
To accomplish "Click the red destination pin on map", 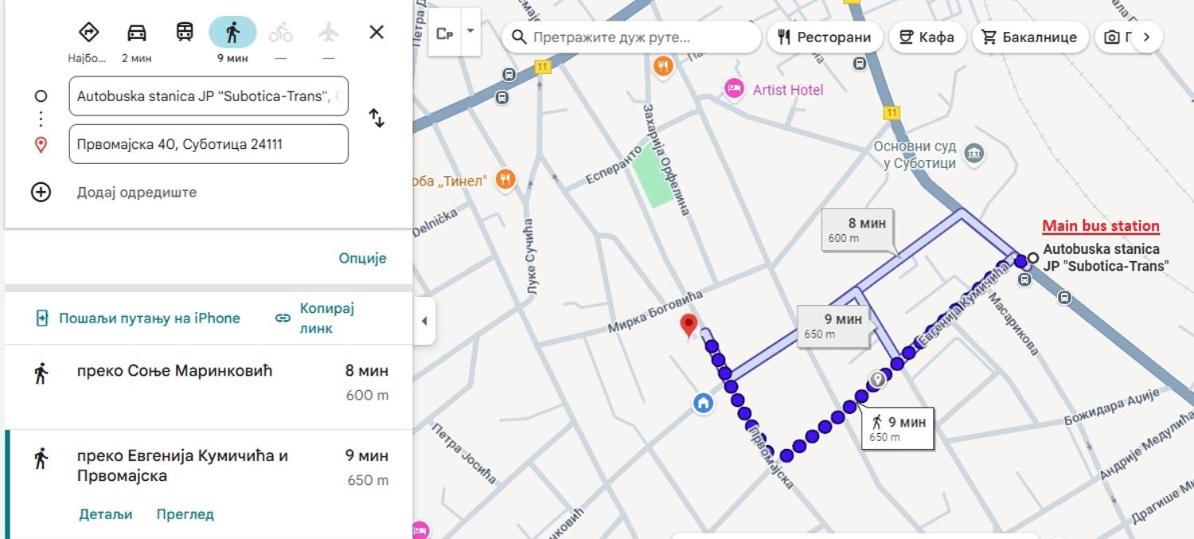I will click(x=688, y=325).
